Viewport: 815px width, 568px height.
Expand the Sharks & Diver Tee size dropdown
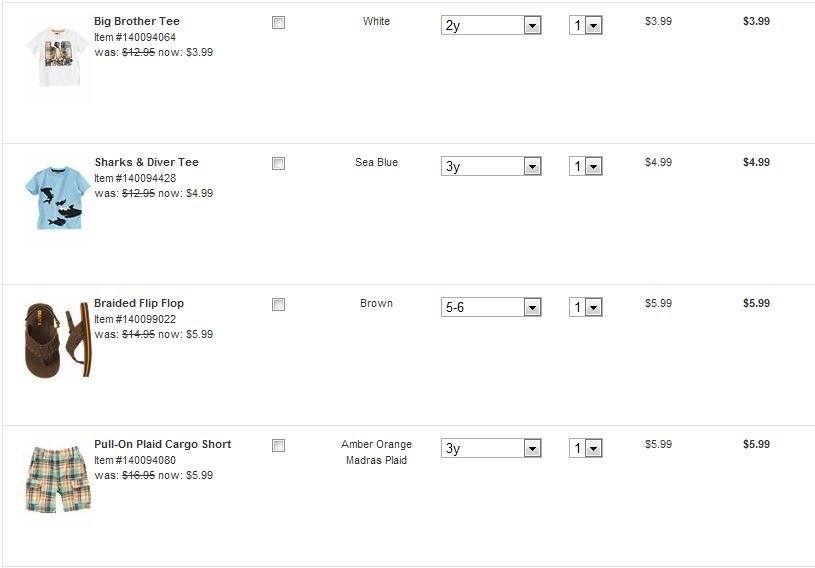coord(491,167)
